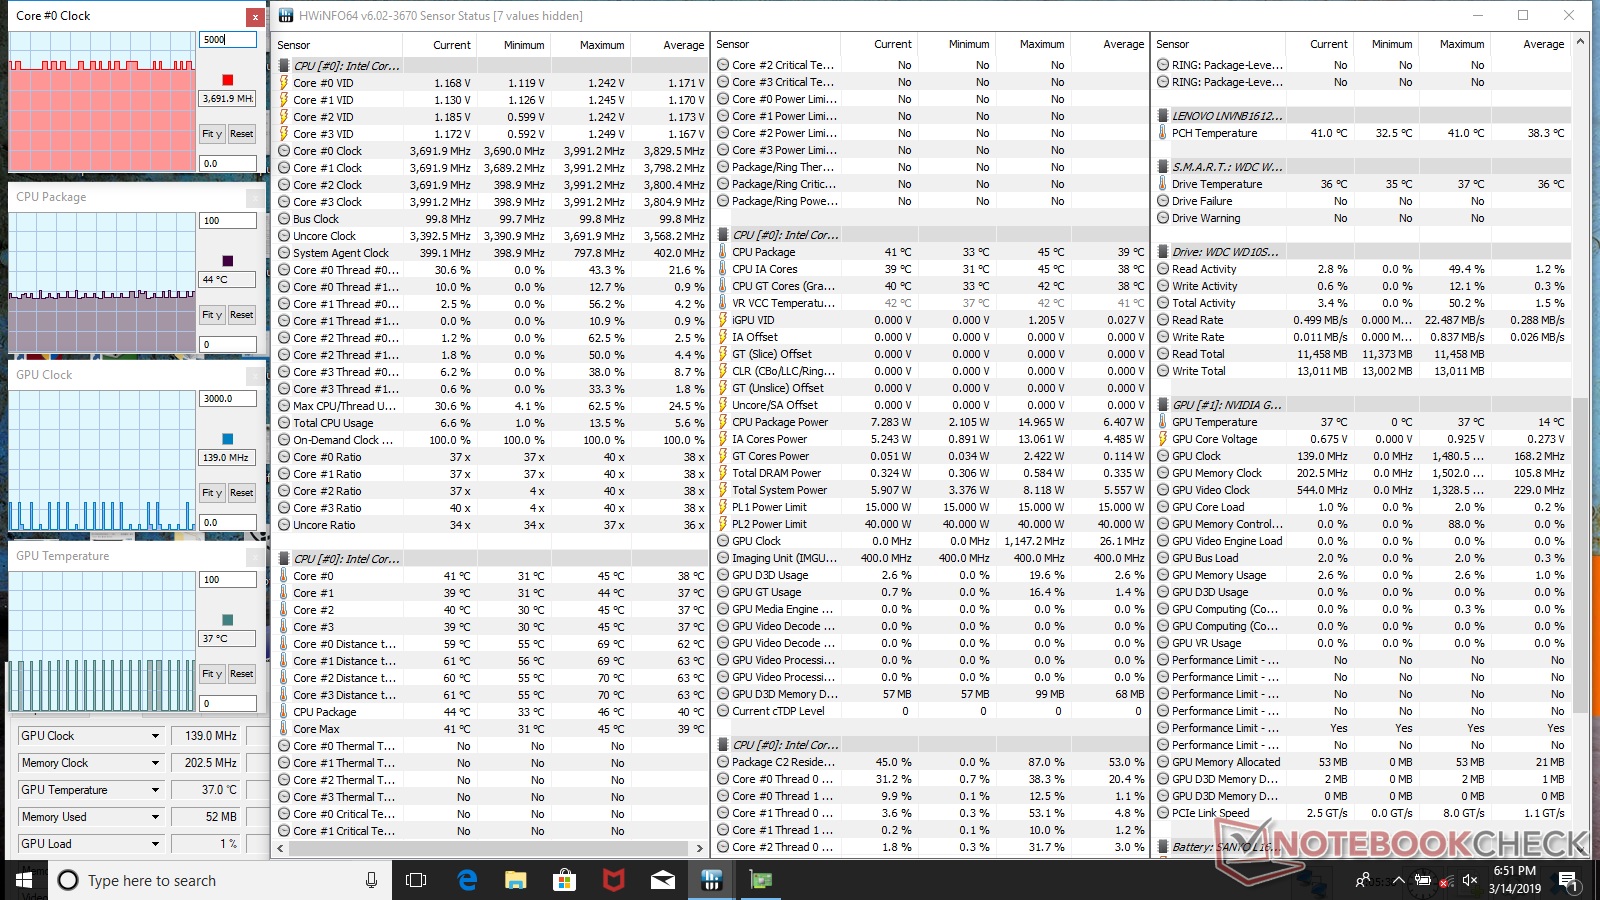1600x900 pixels.
Task: Click the Maximum column header in right panel
Action: (1456, 44)
